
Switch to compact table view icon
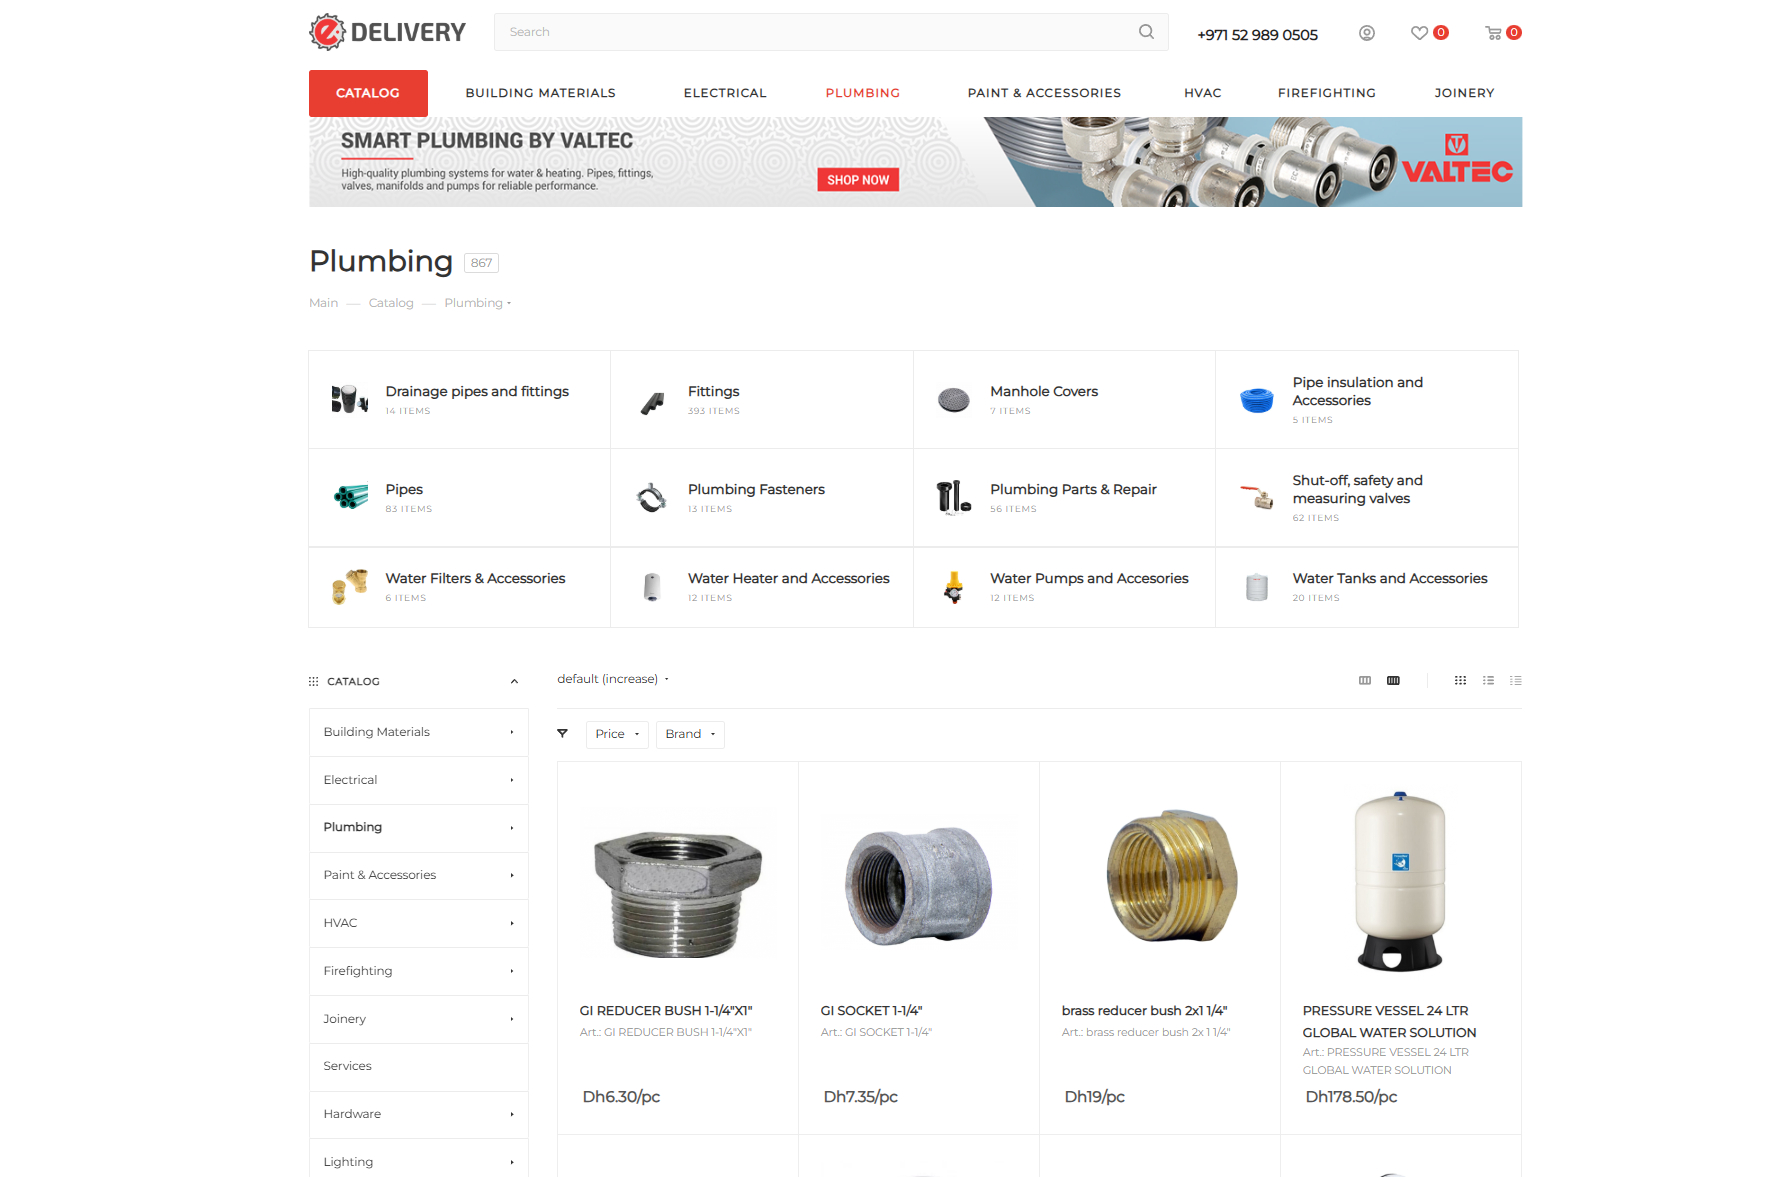(x=1516, y=680)
